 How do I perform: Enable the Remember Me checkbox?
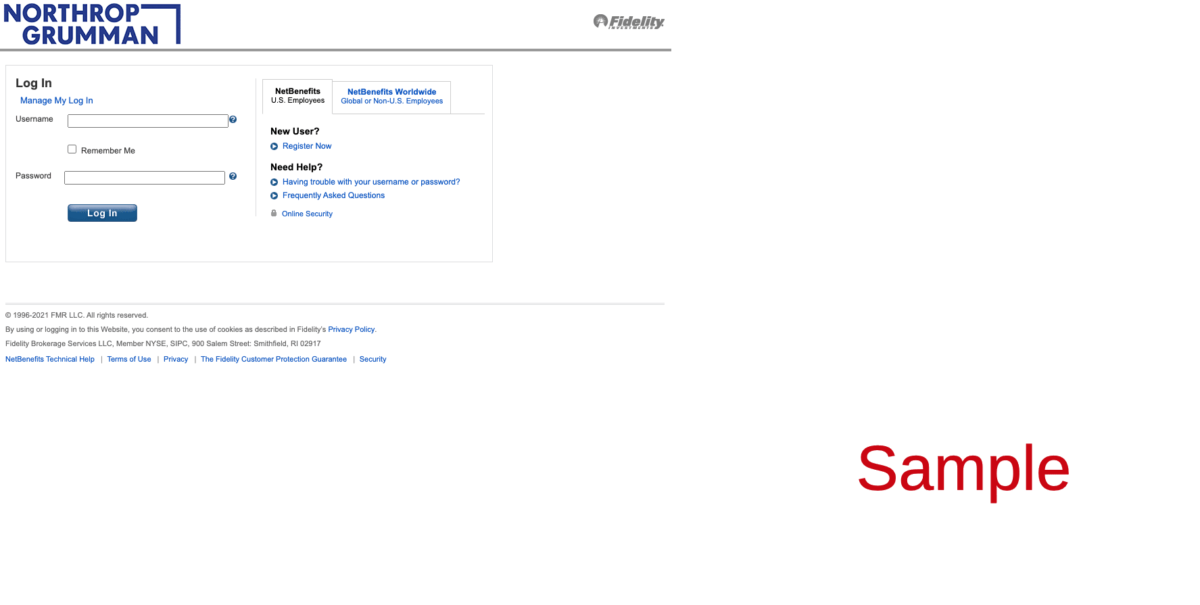pos(72,149)
